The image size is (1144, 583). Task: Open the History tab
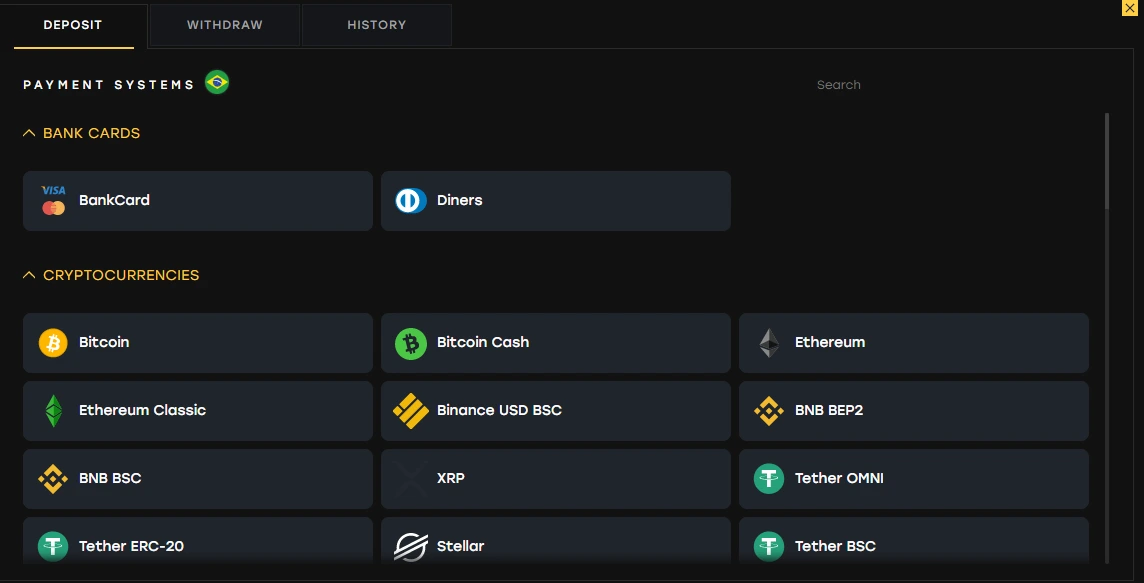tap(376, 25)
